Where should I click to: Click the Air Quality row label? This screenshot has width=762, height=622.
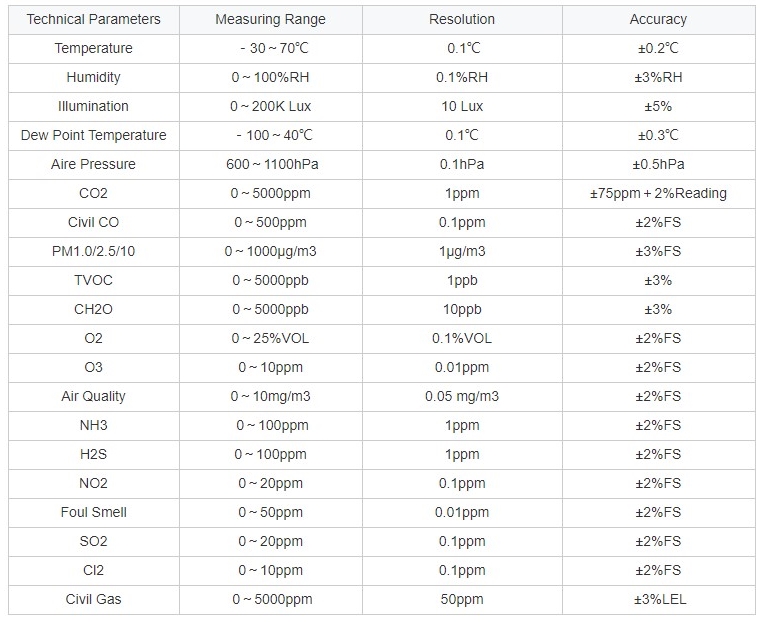(x=93, y=396)
